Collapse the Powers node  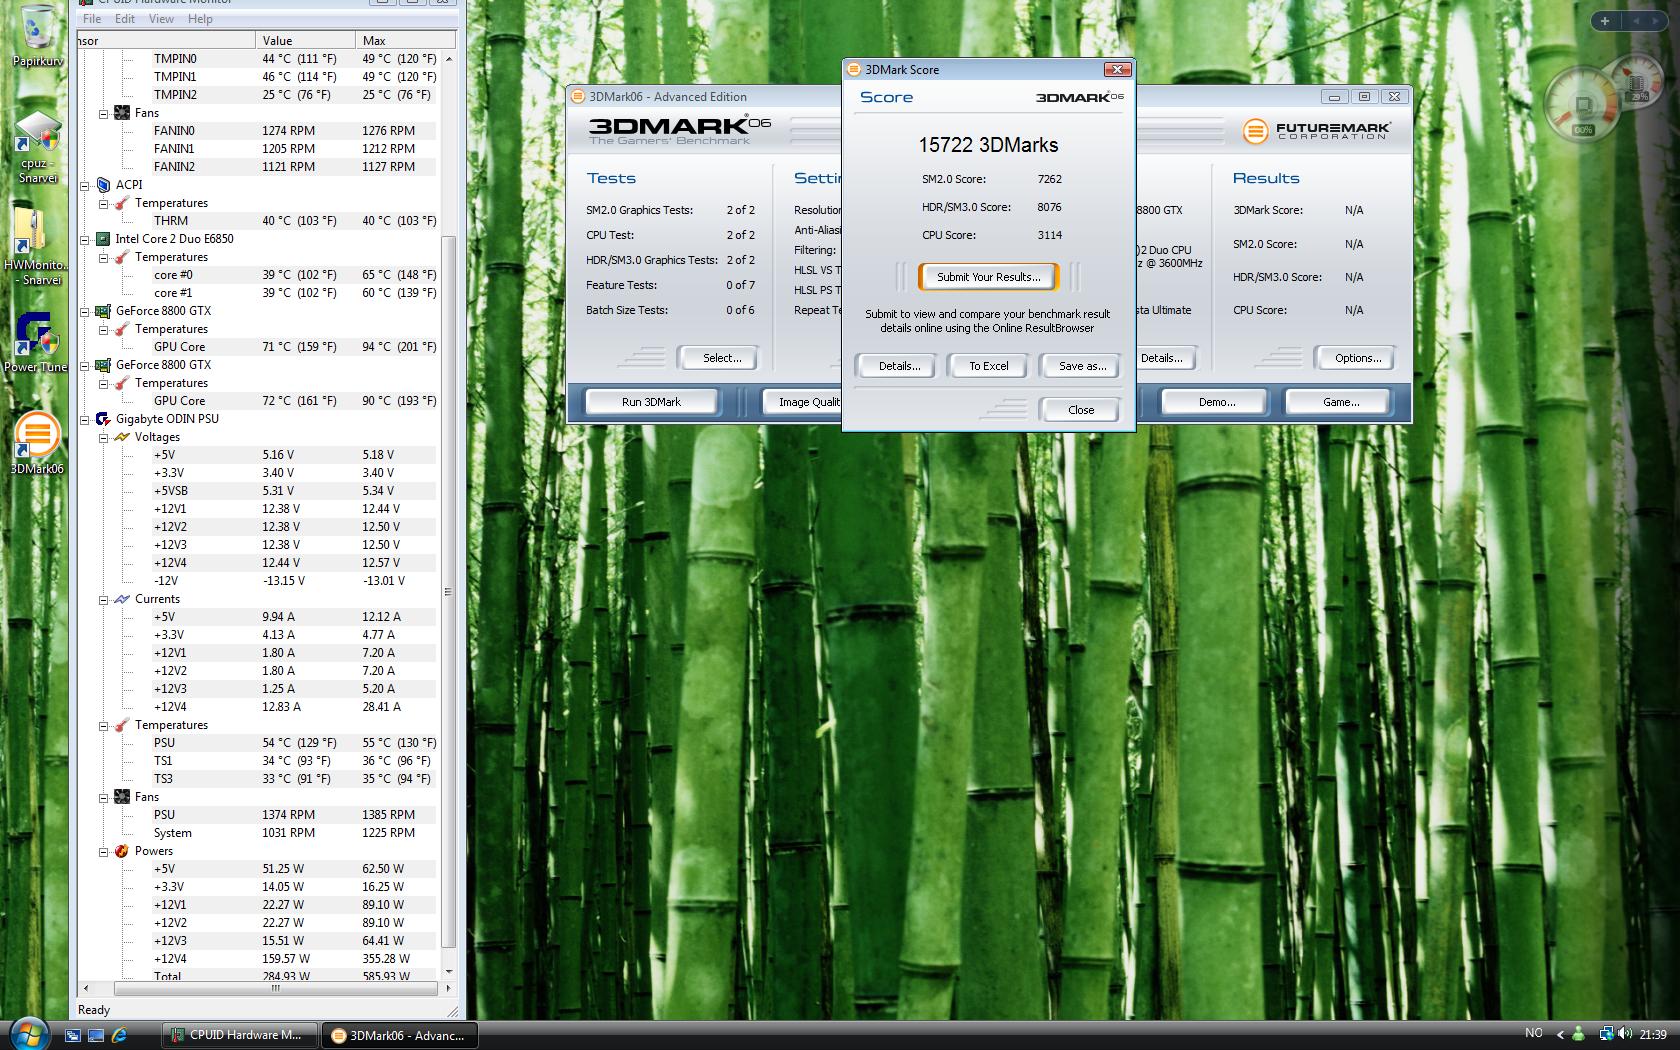point(103,852)
